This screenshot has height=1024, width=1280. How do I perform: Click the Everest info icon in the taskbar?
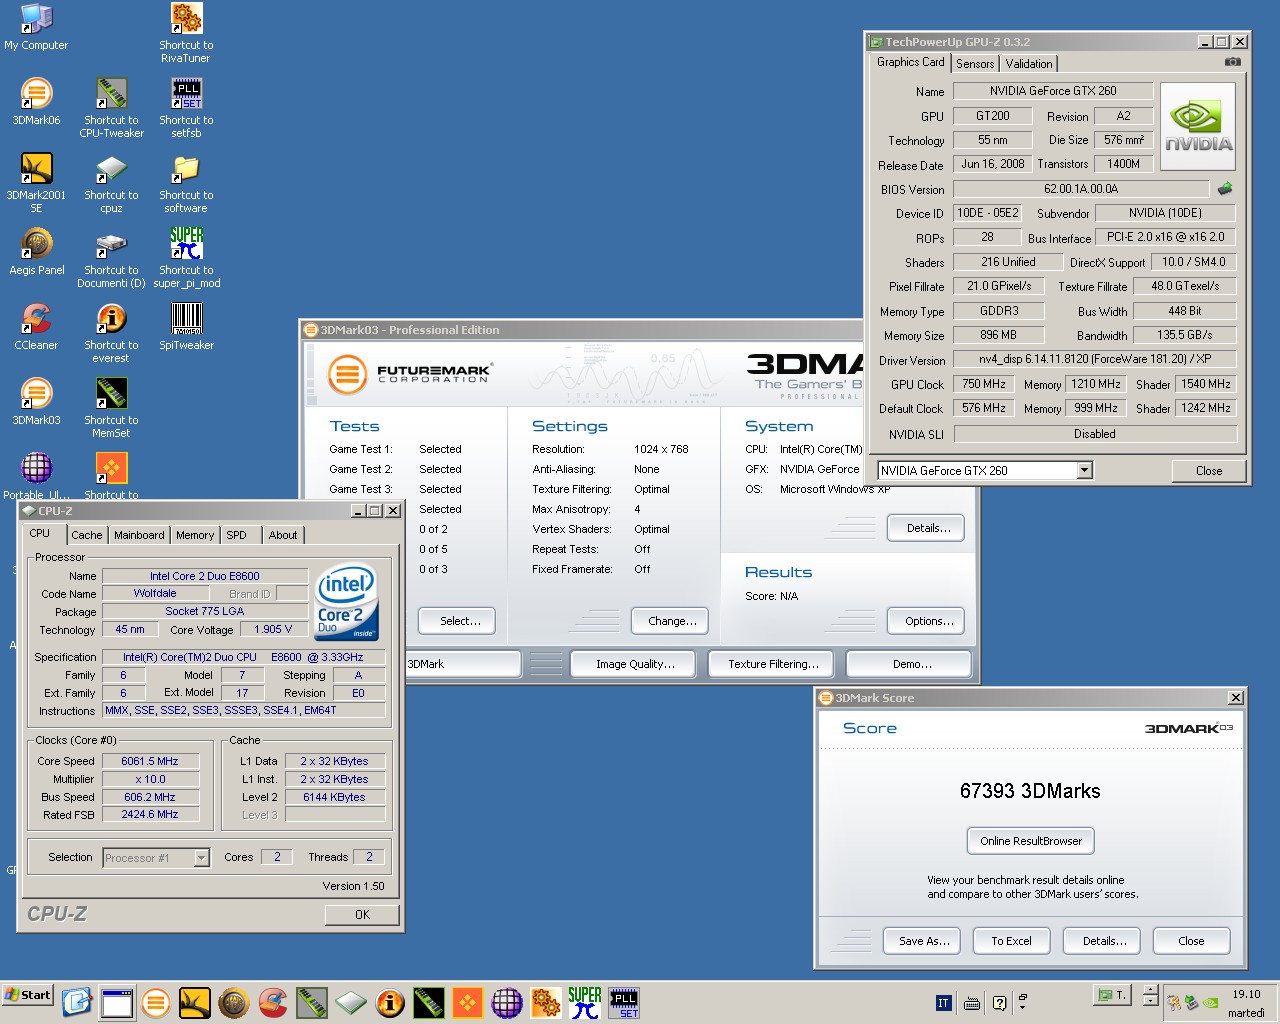pos(389,1002)
